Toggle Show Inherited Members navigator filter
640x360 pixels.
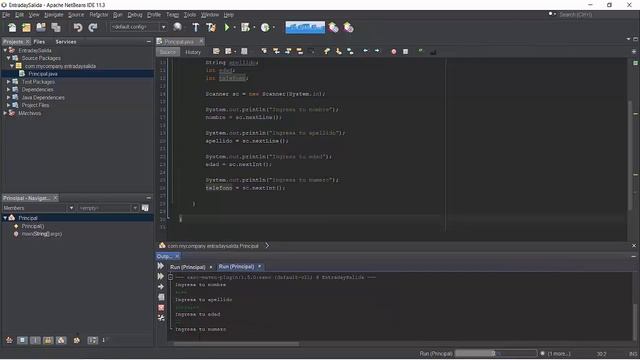9,340
